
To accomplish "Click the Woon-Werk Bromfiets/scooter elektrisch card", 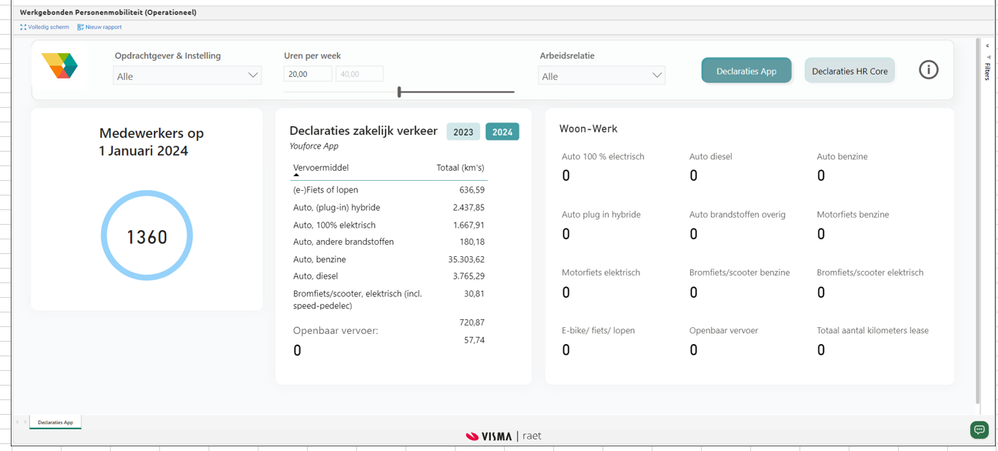I will [870, 283].
